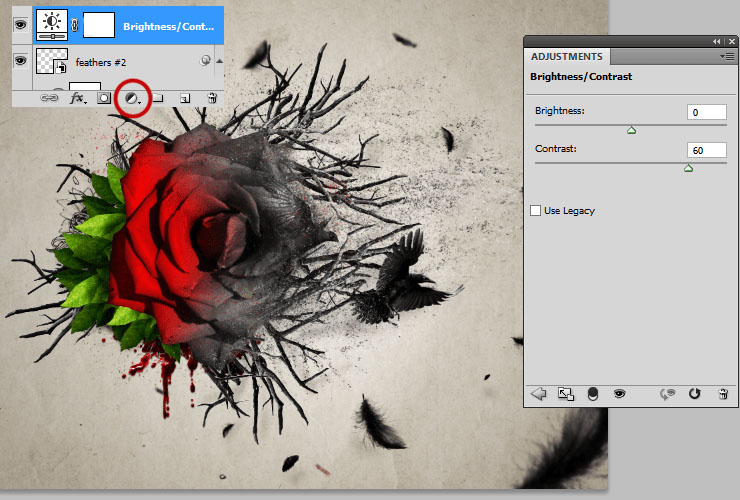This screenshot has width=740, height=500.
Task: Open new adjustment layer menu
Action: (x=133, y=98)
